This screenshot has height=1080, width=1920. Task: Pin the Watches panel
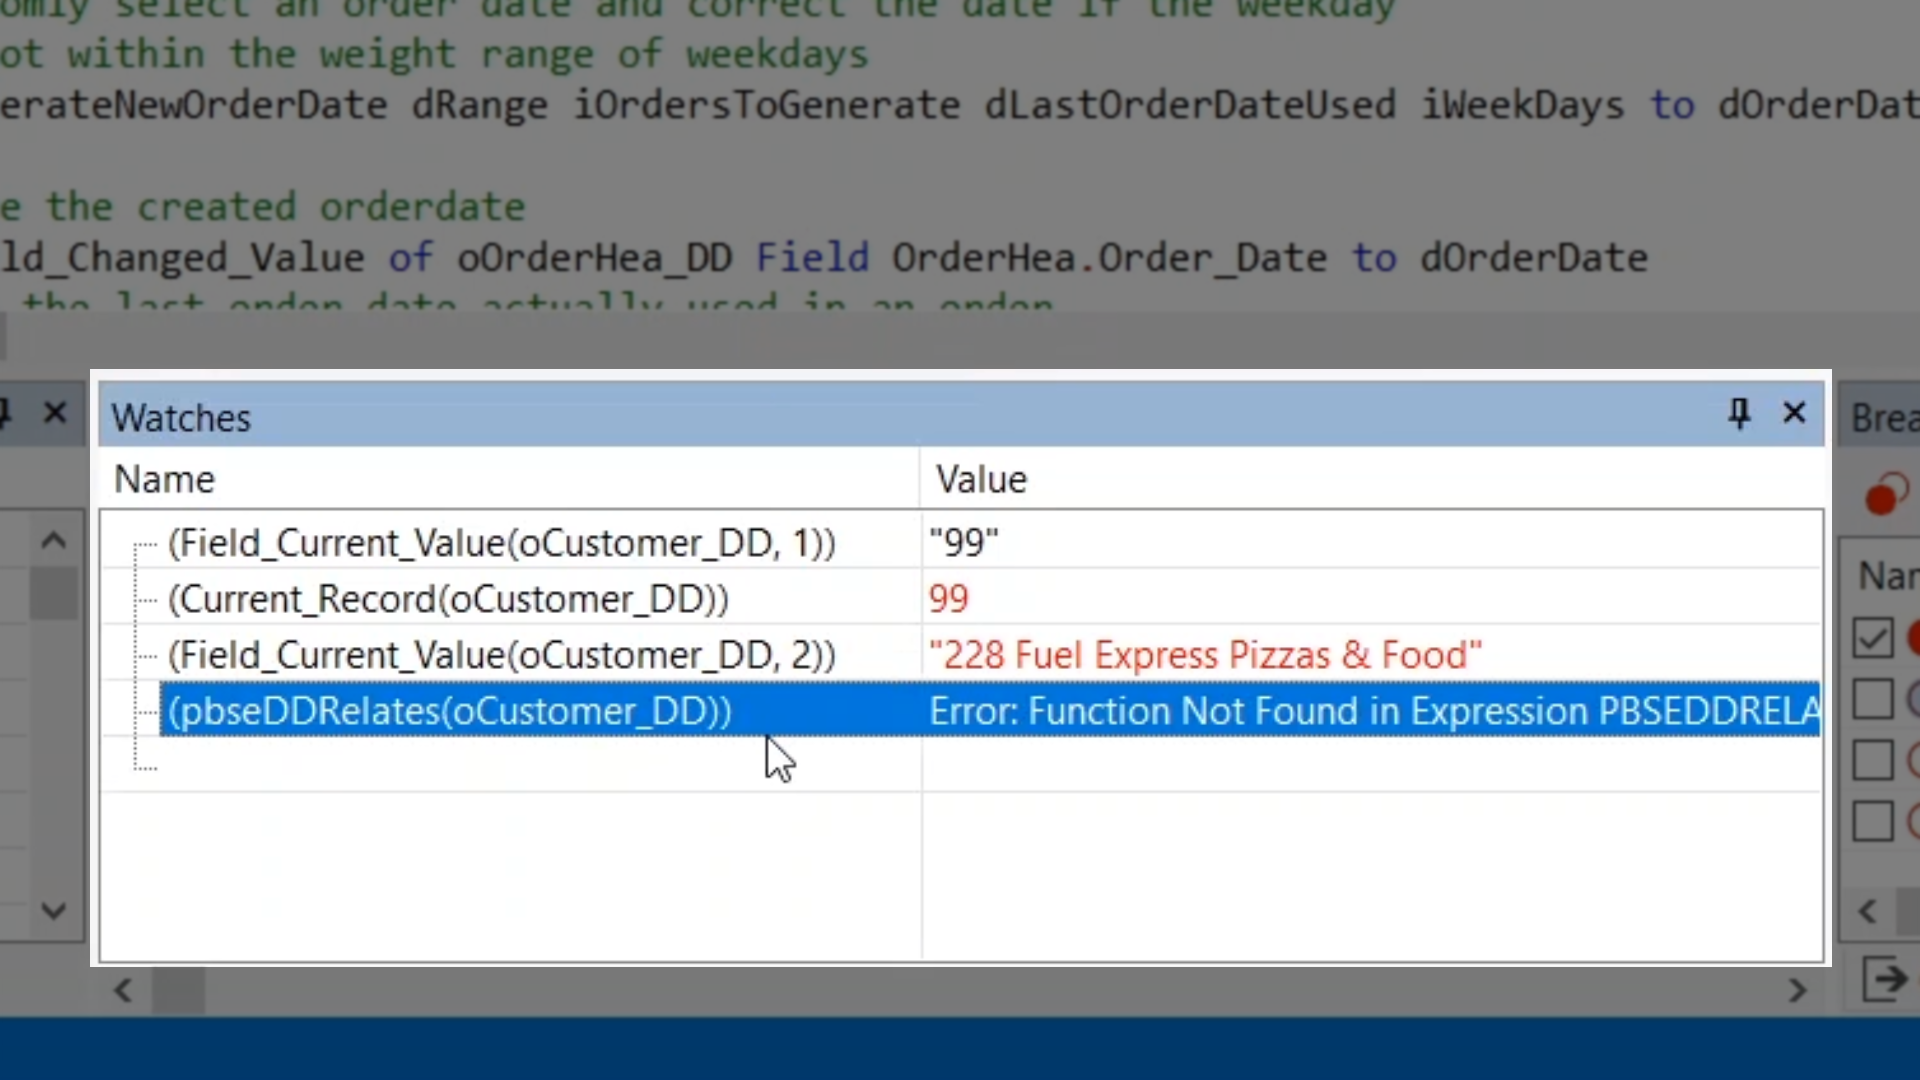point(1739,413)
